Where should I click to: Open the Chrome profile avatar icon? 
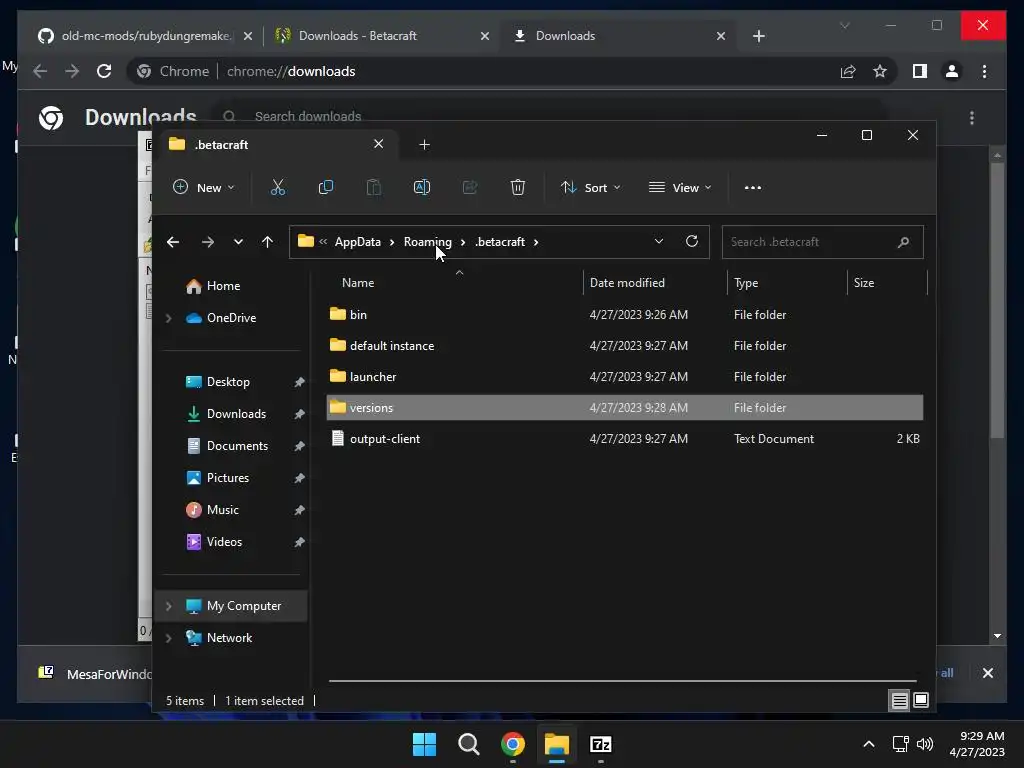[952, 71]
